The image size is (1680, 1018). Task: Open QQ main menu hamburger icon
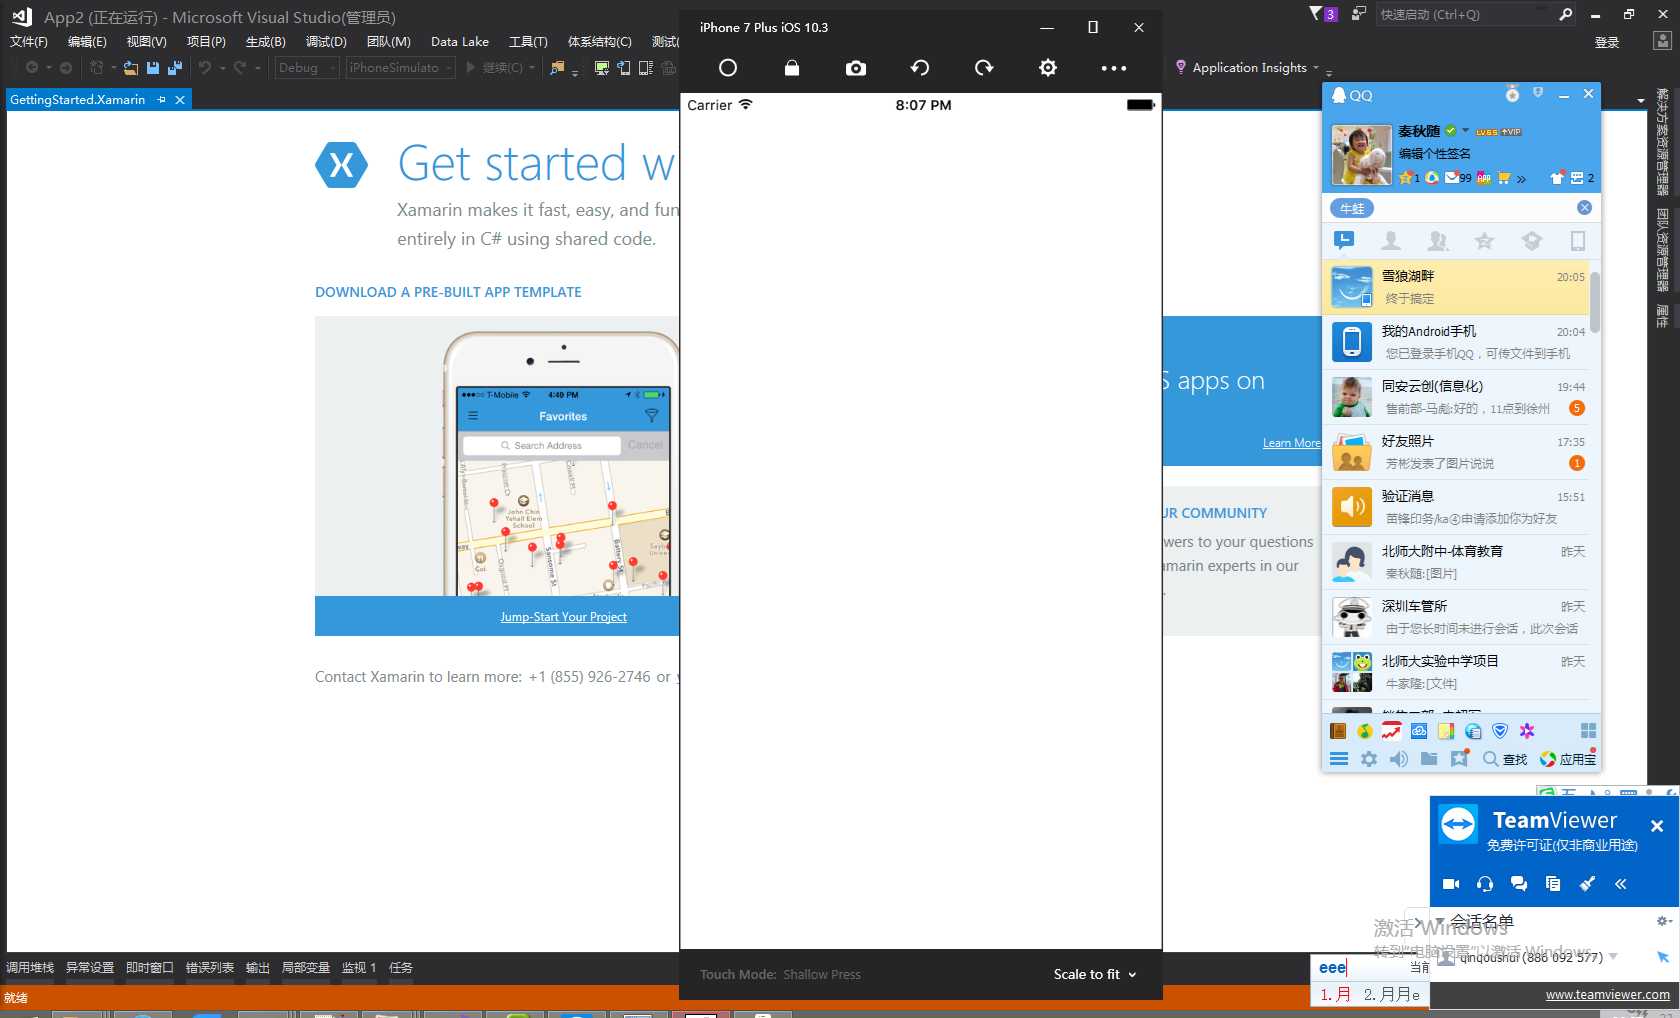click(x=1339, y=759)
